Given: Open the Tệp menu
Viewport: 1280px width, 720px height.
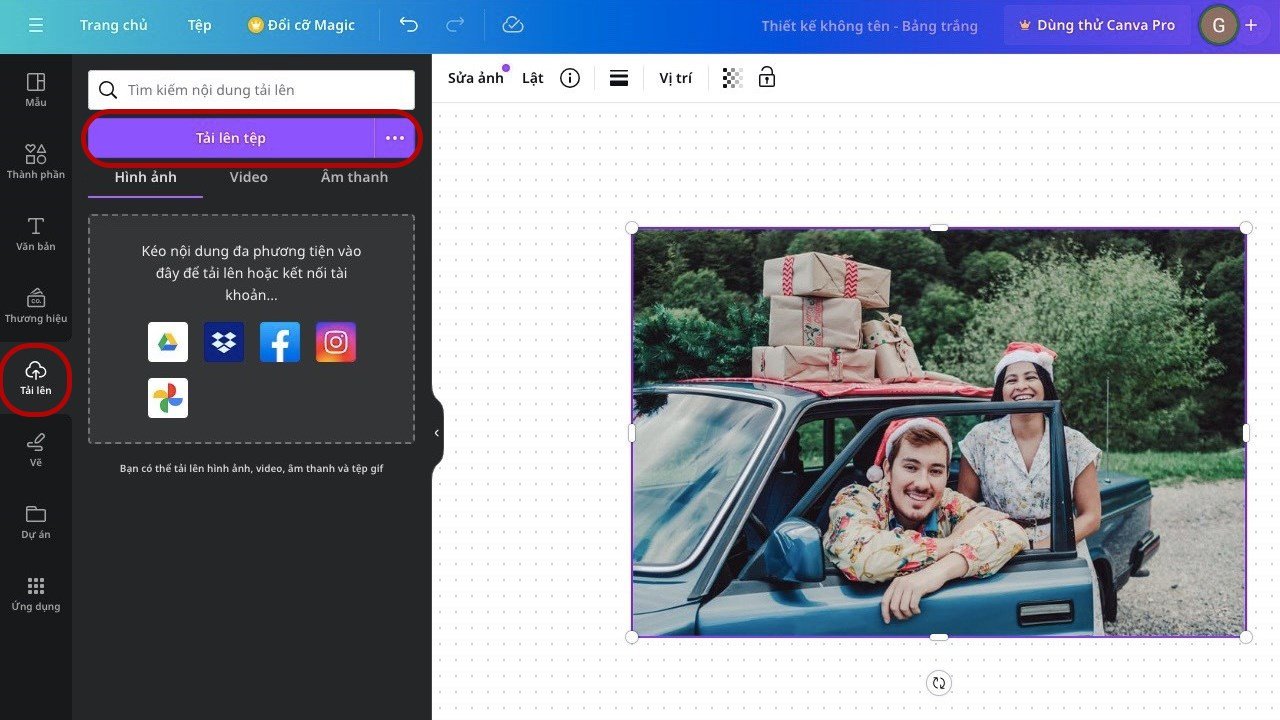Looking at the screenshot, I should (199, 25).
